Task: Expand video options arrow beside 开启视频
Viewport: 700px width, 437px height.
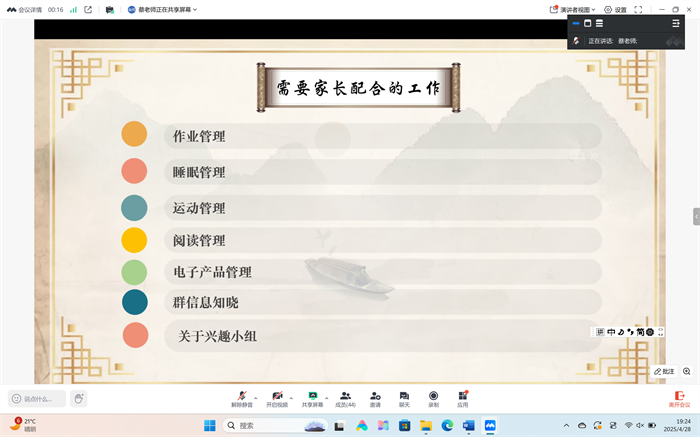Action: pyautogui.click(x=290, y=396)
